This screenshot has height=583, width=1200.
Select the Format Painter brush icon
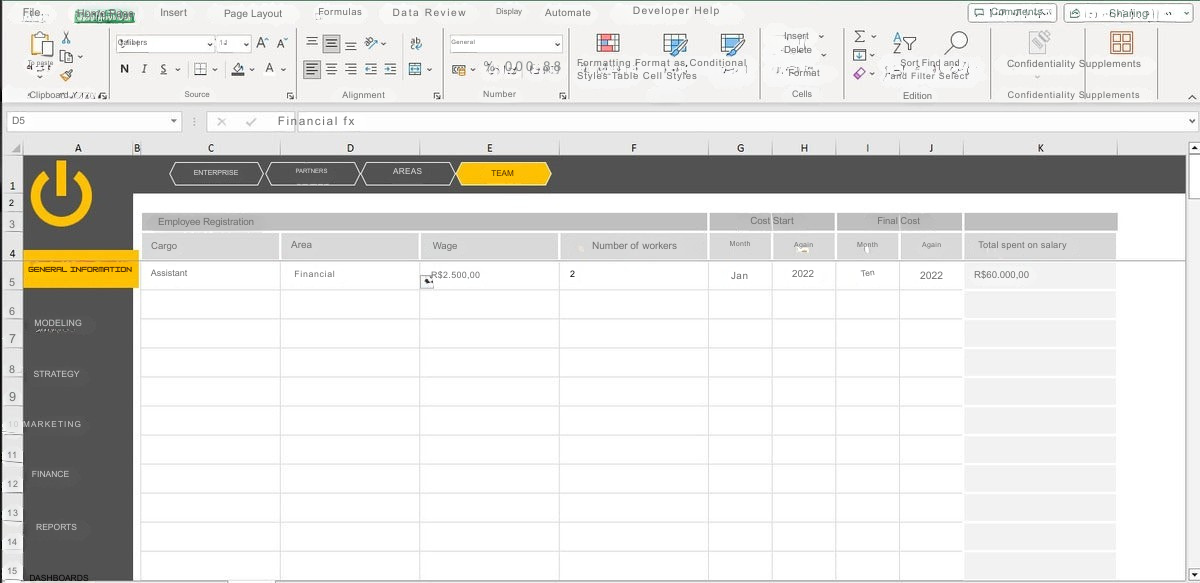coord(66,75)
